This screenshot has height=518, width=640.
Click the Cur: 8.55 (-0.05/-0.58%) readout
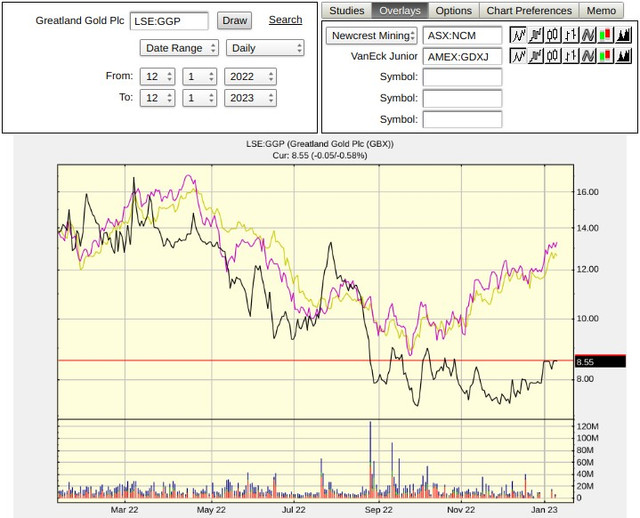320,156
